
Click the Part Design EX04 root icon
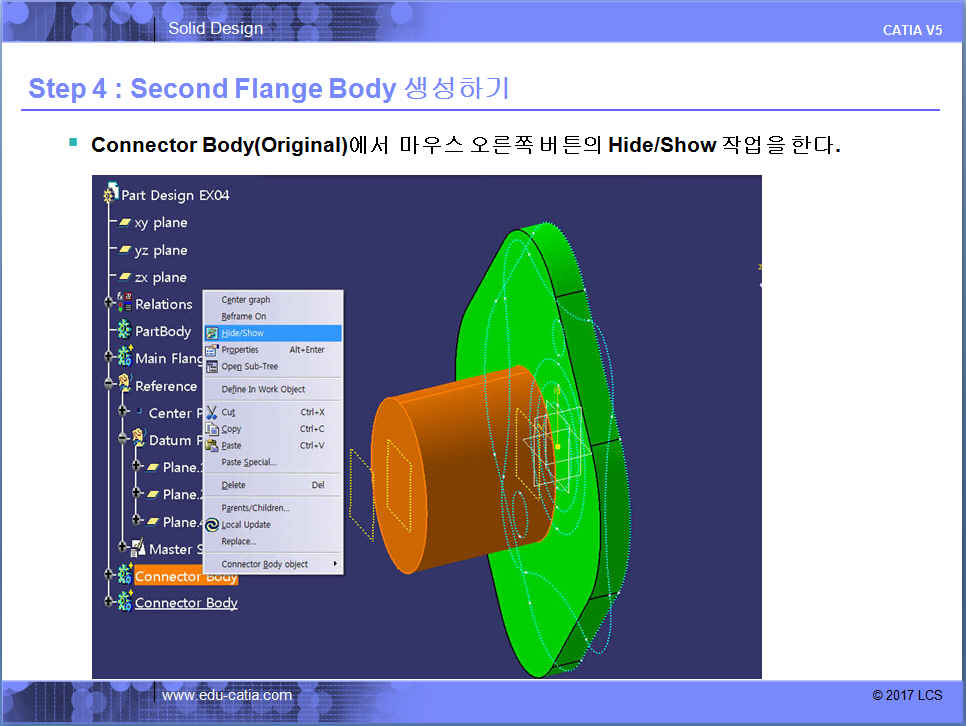[111, 194]
